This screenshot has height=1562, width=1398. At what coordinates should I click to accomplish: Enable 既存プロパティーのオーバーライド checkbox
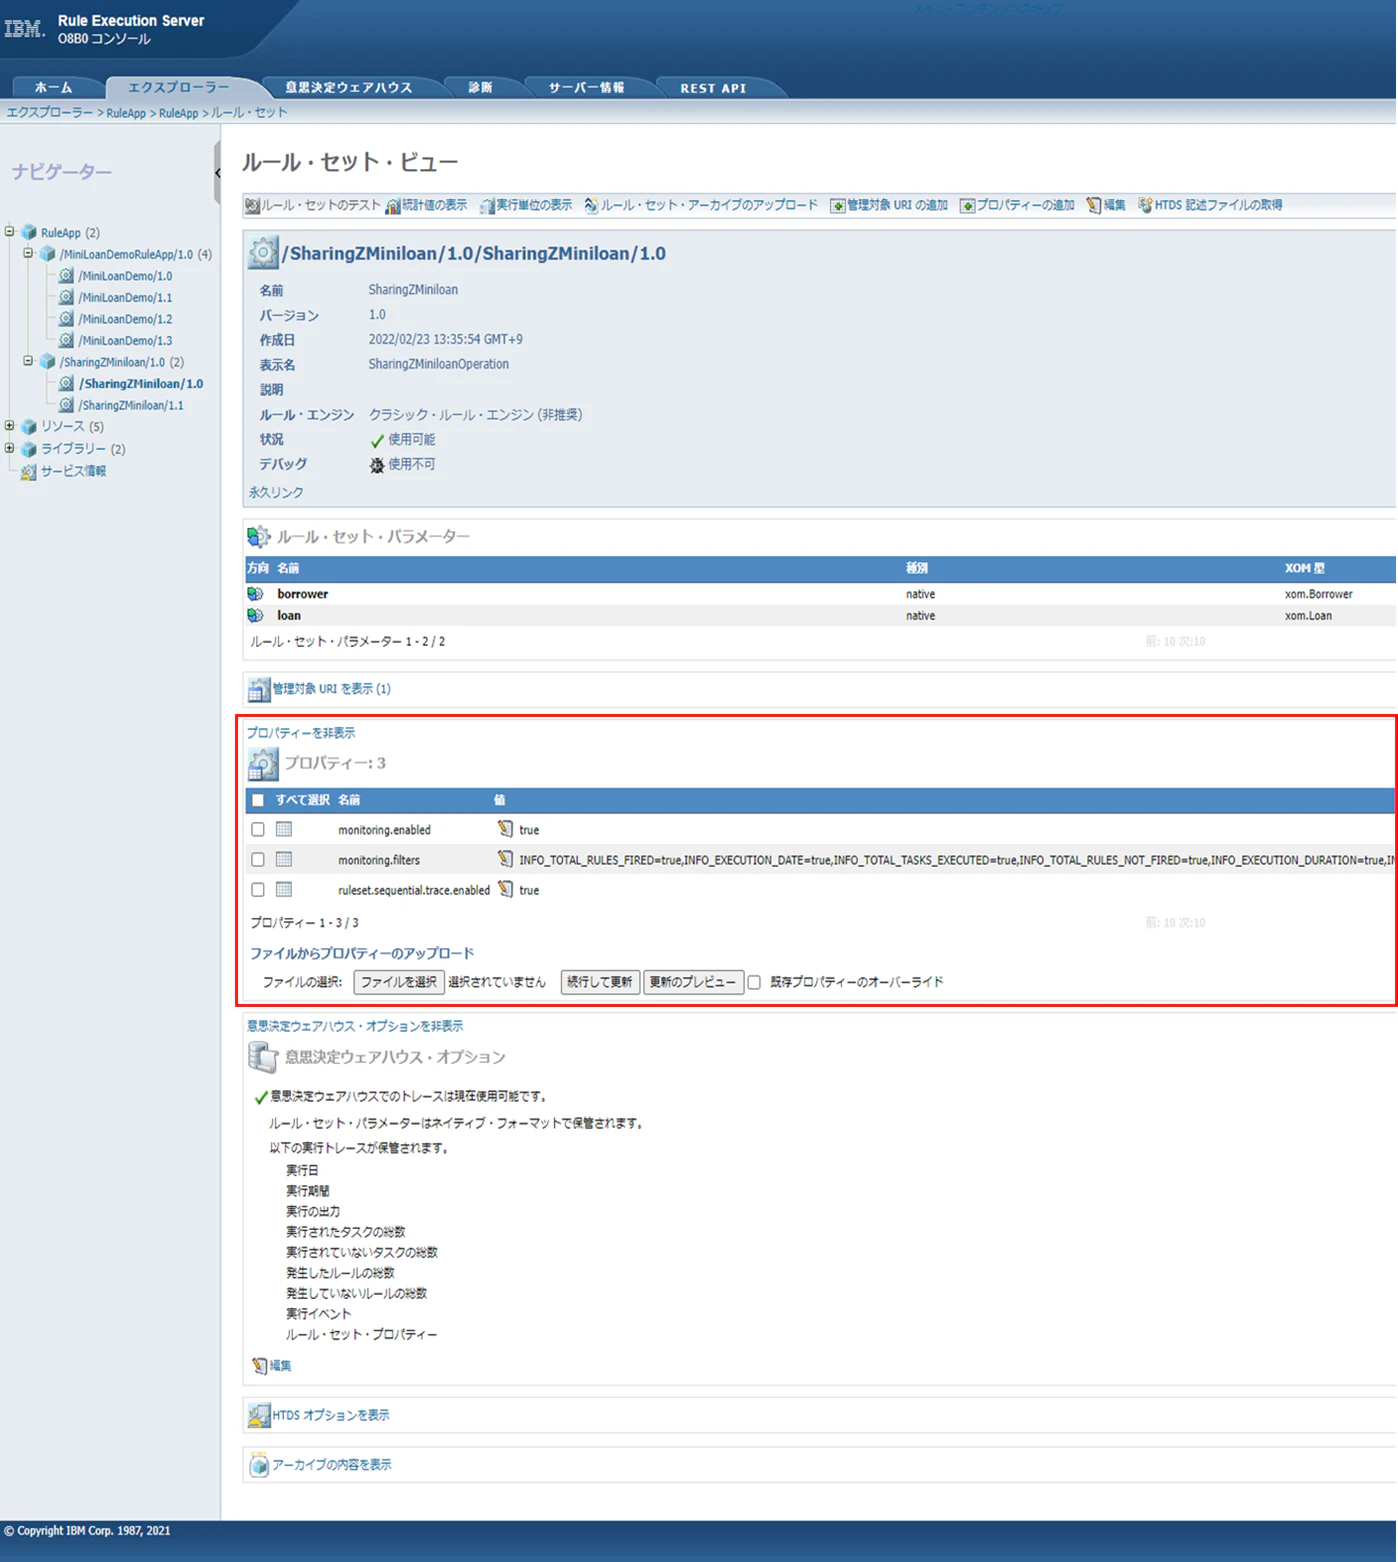pyautogui.click(x=754, y=982)
